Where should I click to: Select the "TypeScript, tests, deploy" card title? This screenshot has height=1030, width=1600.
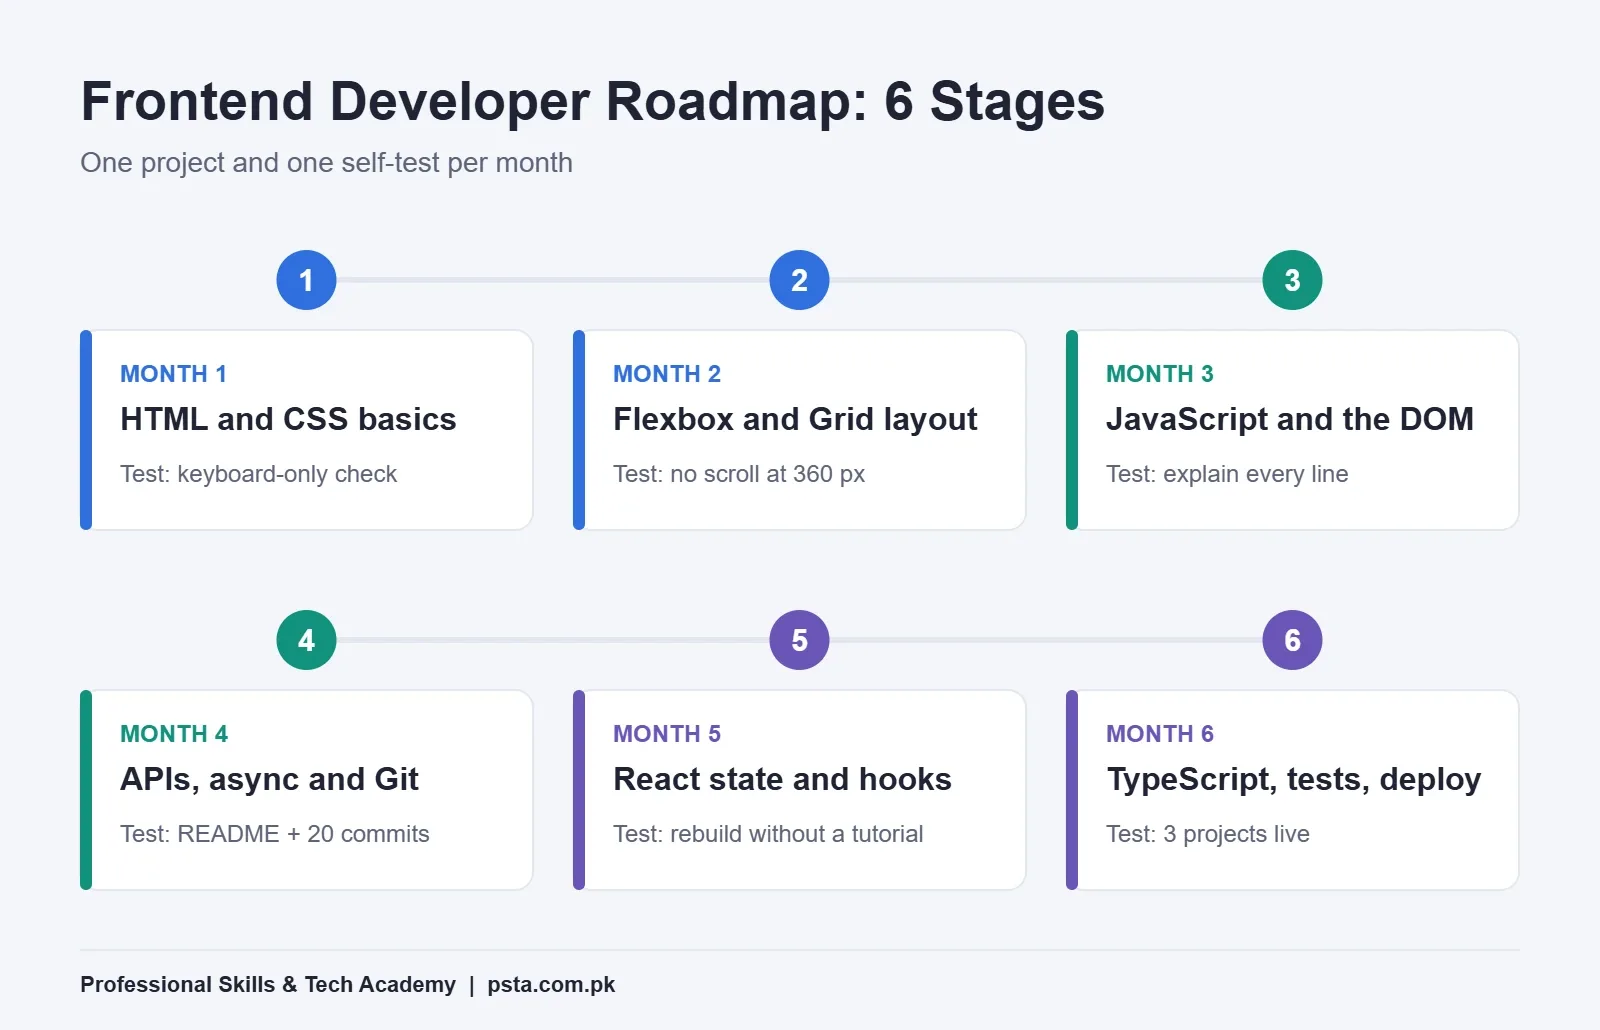pos(1293,780)
